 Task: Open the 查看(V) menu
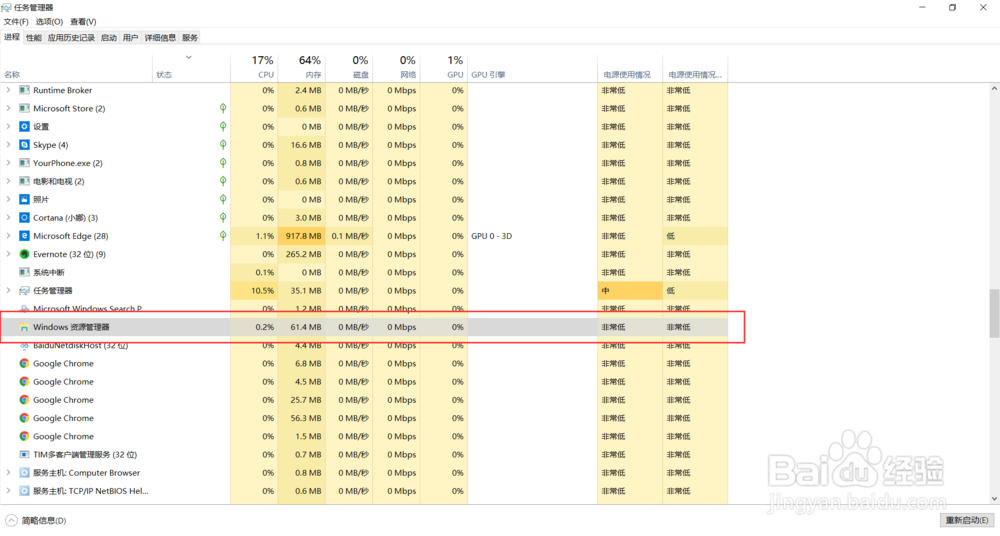tap(83, 22)
